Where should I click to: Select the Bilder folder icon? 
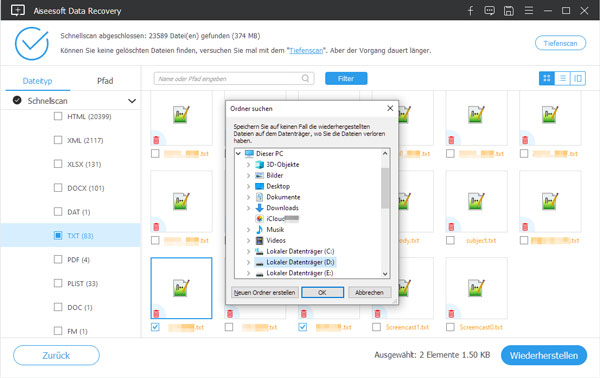259,175
